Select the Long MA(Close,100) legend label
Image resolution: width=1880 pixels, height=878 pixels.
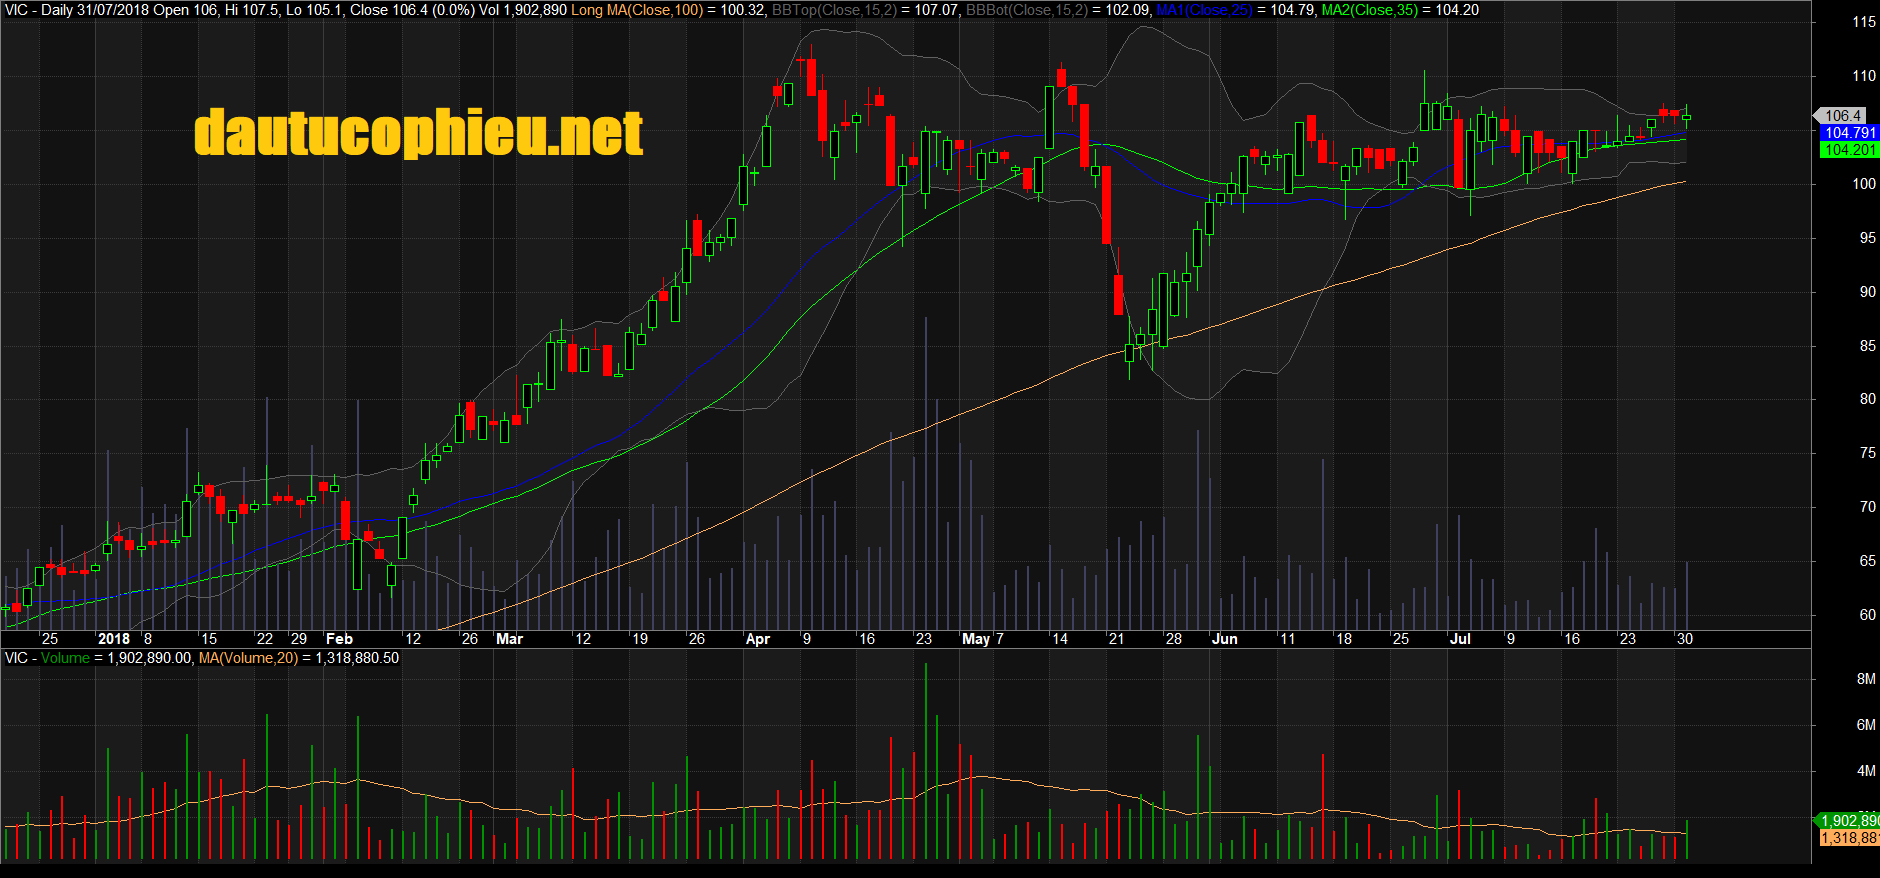tap(637, 10)
